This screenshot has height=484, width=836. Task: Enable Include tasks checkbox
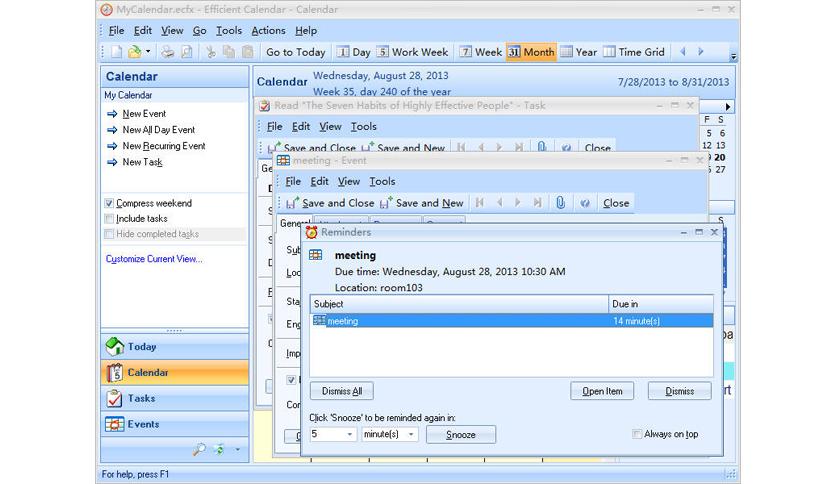(109, 219)
